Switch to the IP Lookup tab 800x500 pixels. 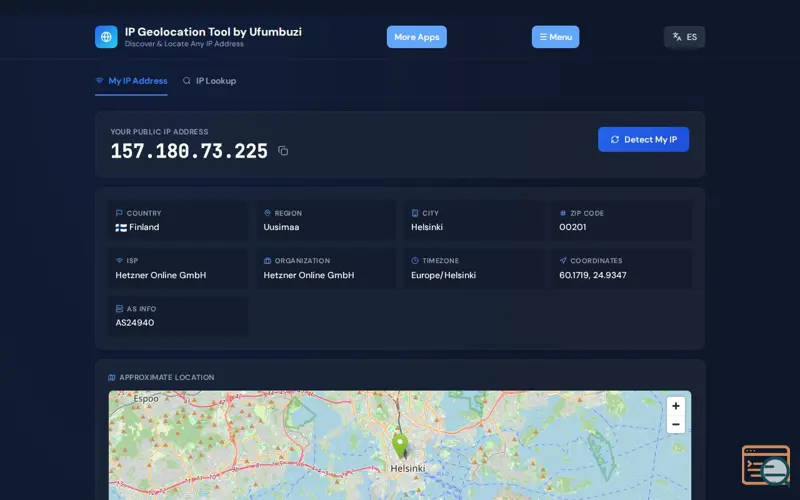(x=209, y=81)
